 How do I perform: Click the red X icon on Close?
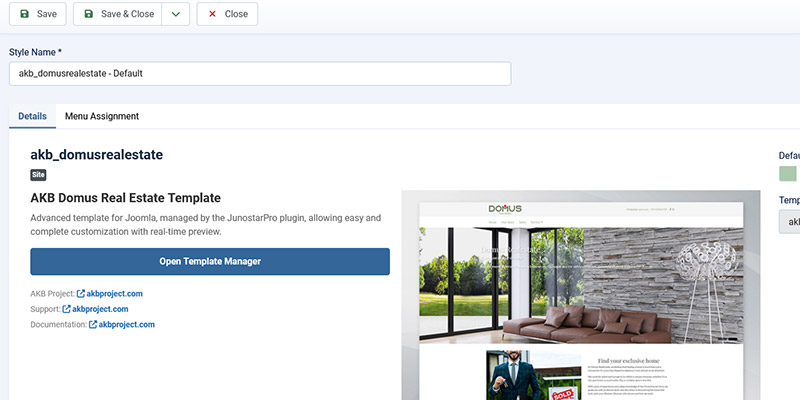211,14
